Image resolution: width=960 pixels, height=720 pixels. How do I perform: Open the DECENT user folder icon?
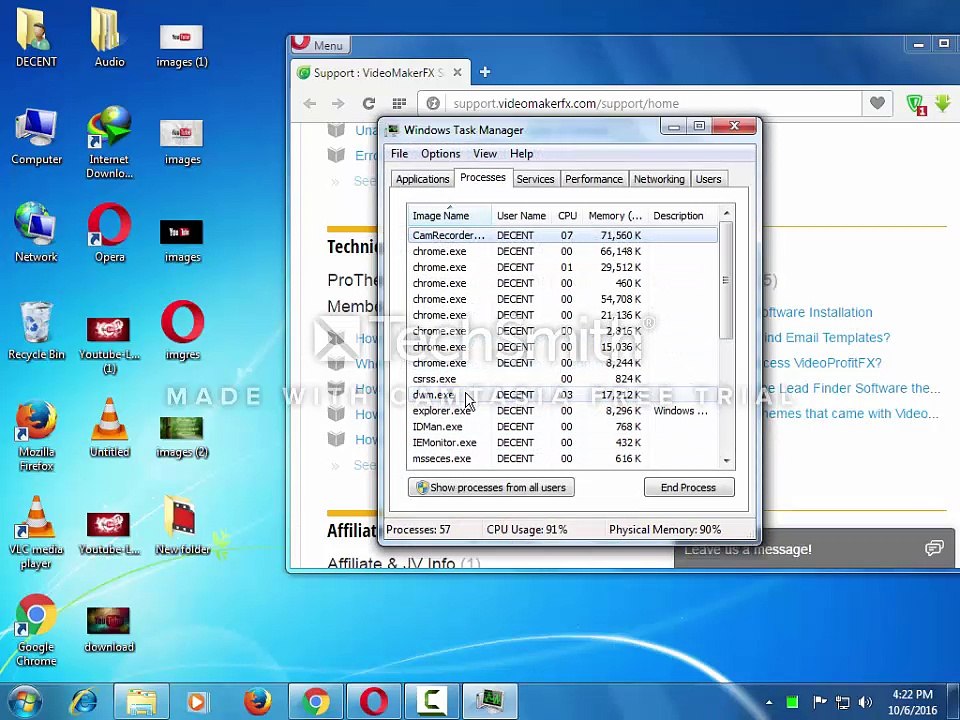(36, 38)
